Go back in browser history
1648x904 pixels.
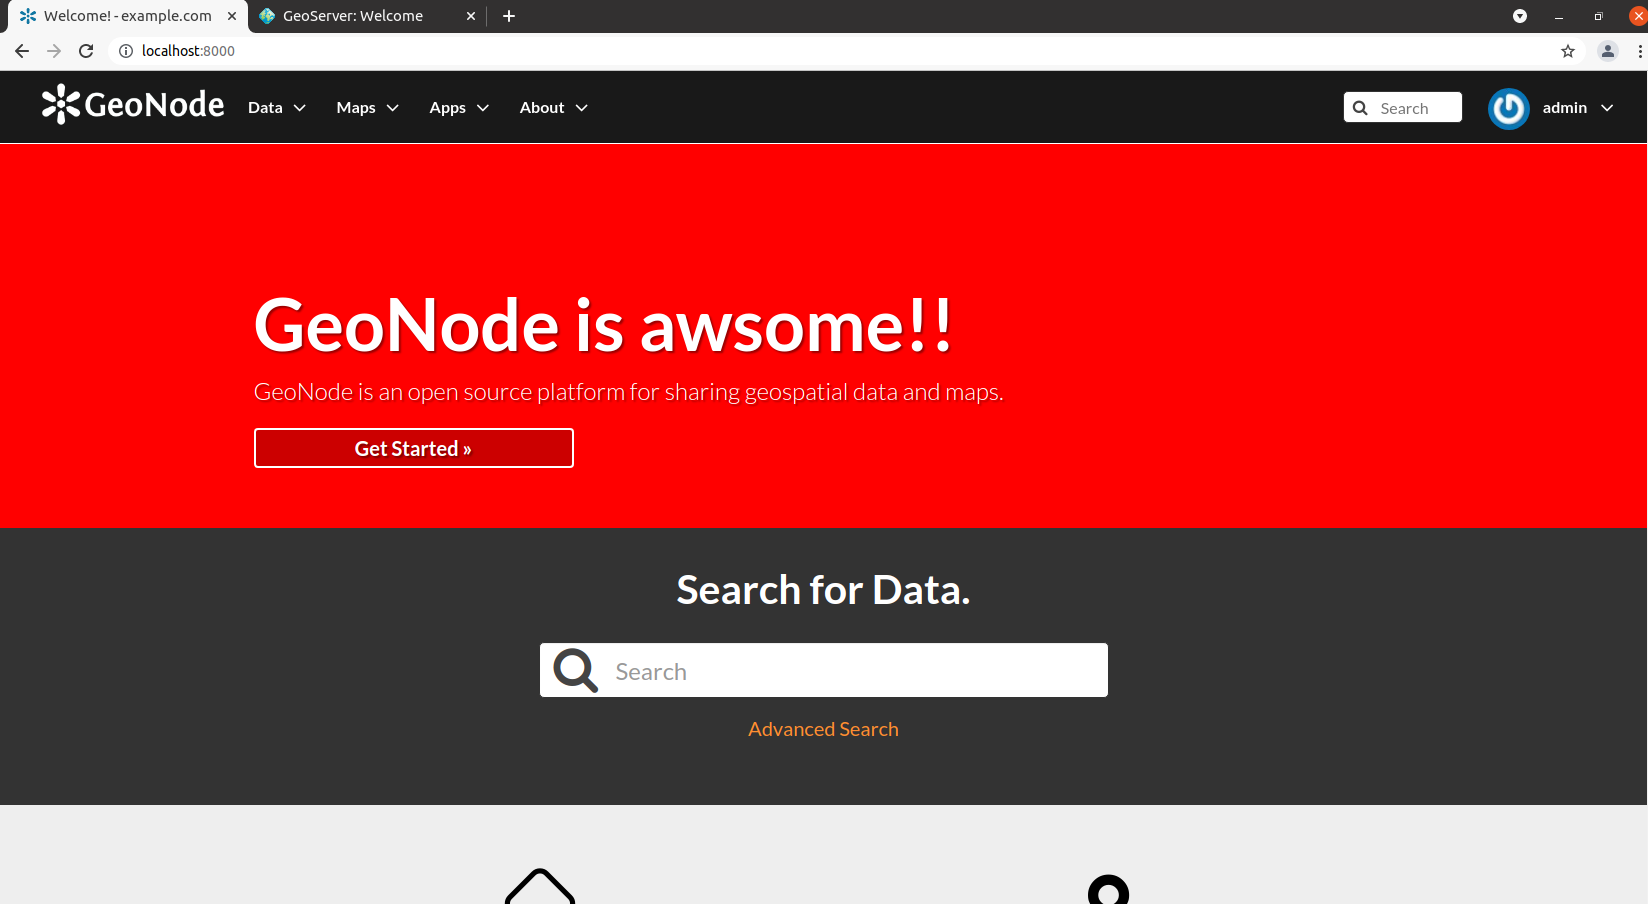pyautogui.click(x=22, y=51)
